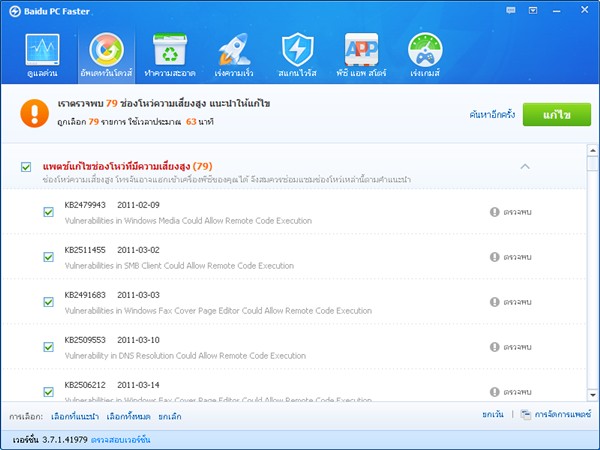This screenshot has height=450, width=600.
Task: Click the patch management icon
Action: (x=526, y=414)
